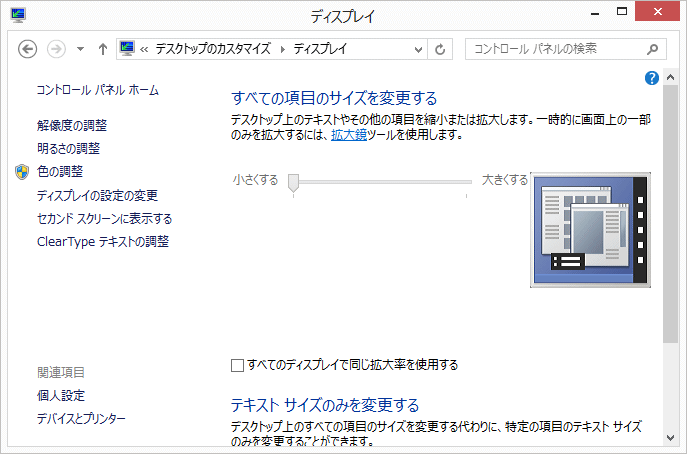Image resolution: width=687 pixels, height=454 pixels.
Task: Open ClearType テキストの調整
Action: coord(103,241)
